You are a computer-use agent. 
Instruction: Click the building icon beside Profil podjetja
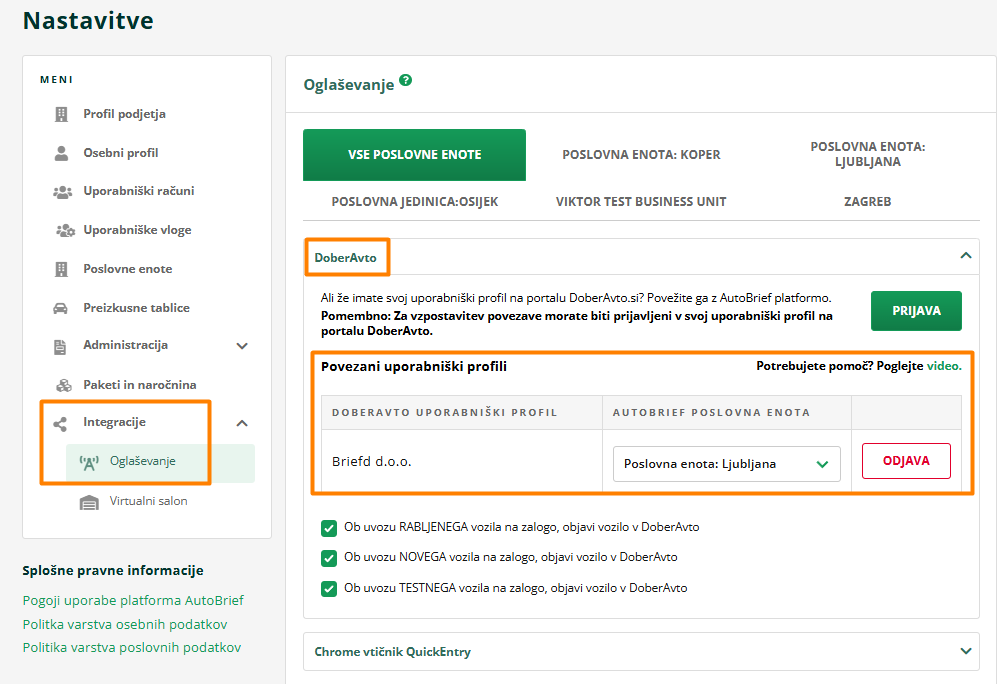click(x=61, y=114)
